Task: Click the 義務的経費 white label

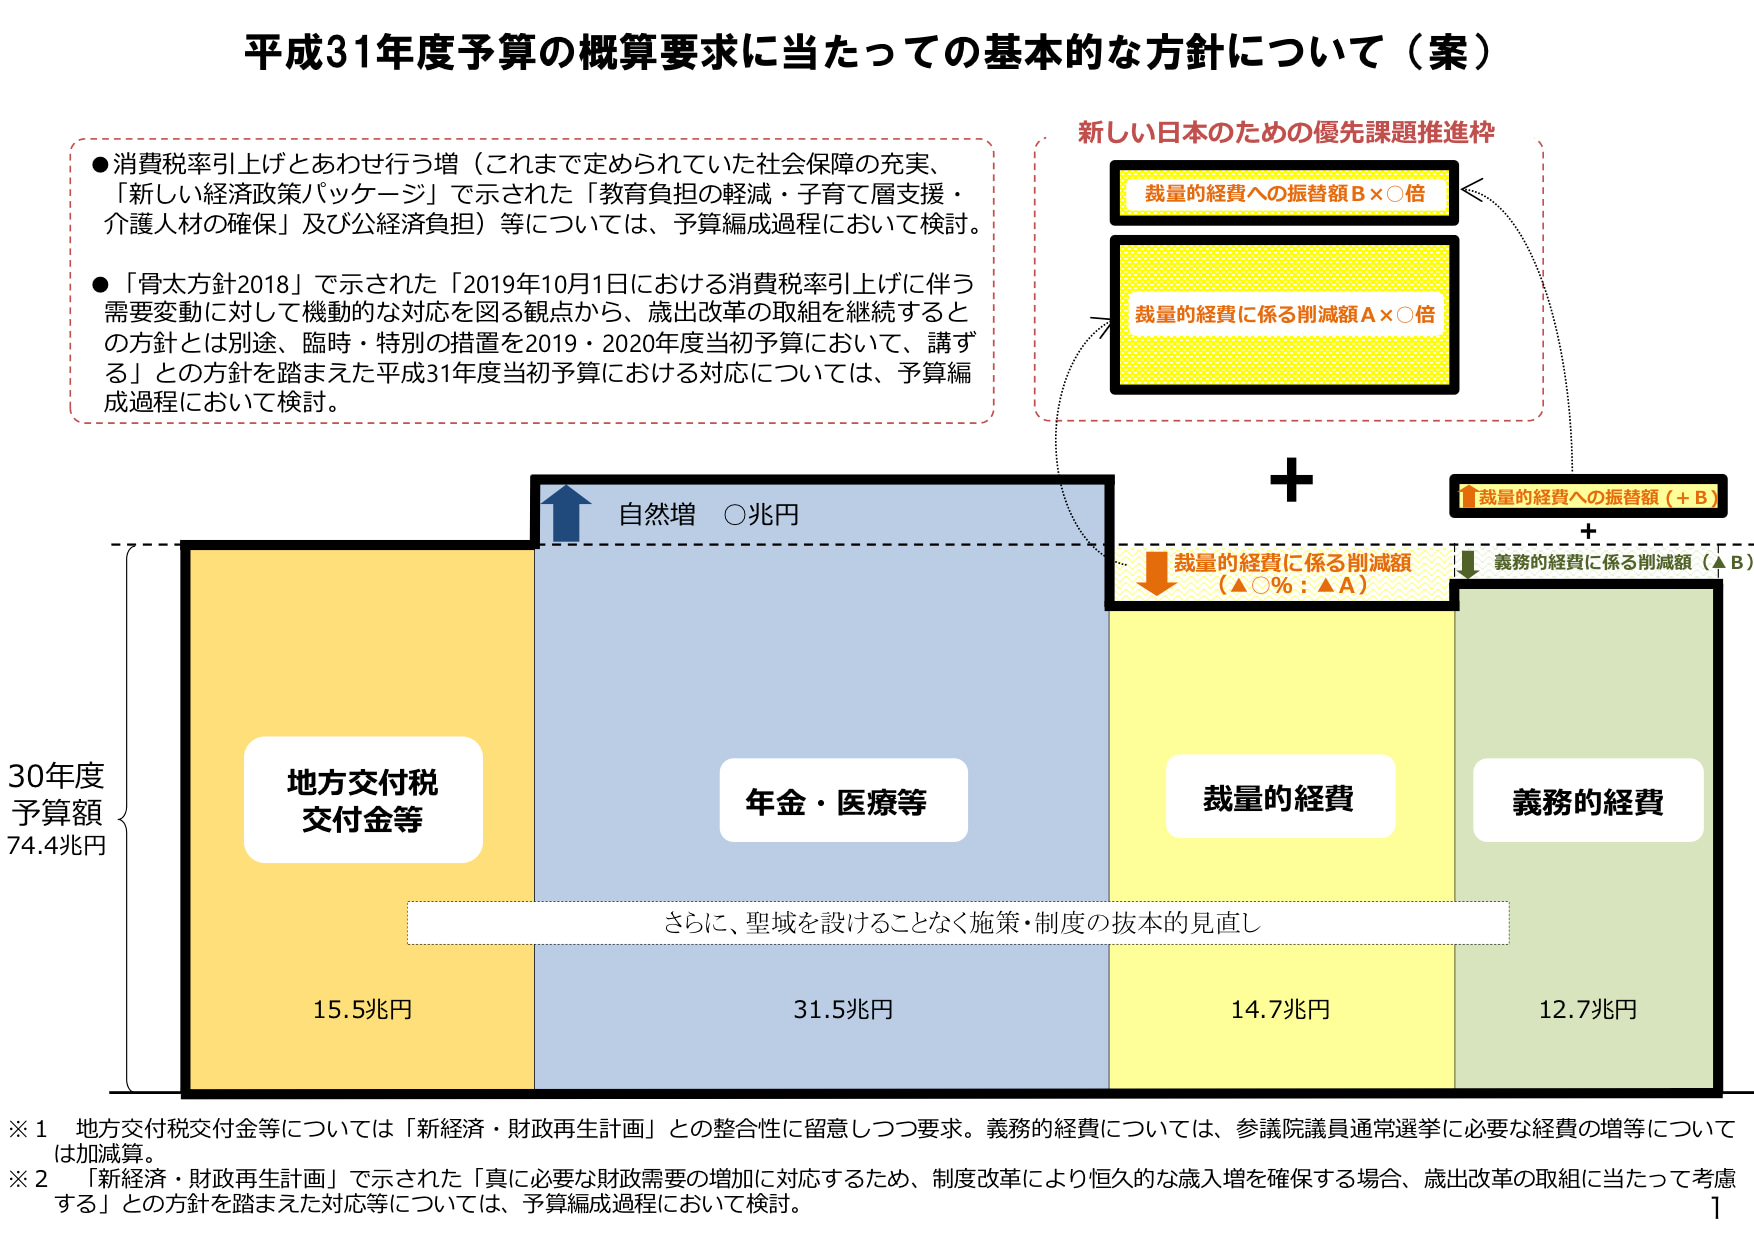Action: click(x=1587, y=801)
